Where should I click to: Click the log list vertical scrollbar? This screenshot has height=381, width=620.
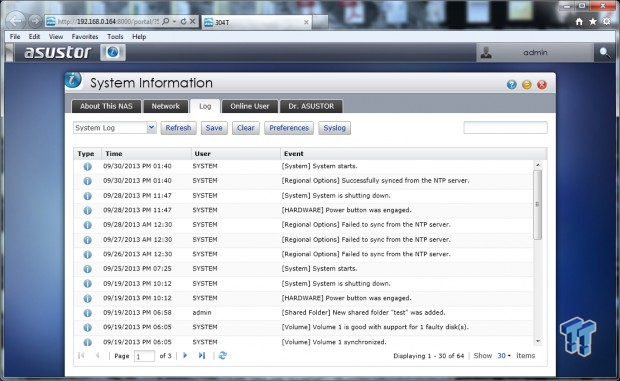(537, 253)
